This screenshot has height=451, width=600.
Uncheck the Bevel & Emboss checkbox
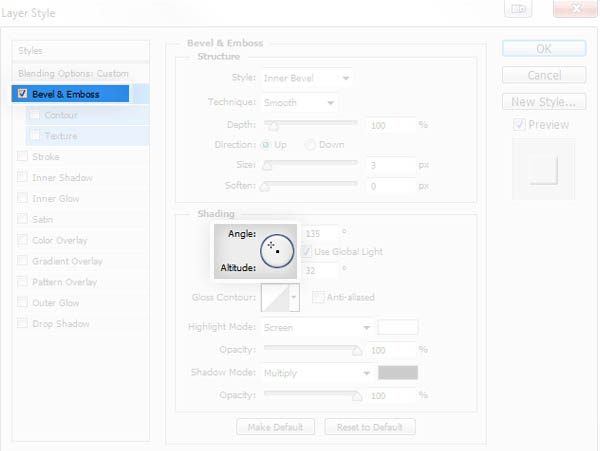[22, 94]
